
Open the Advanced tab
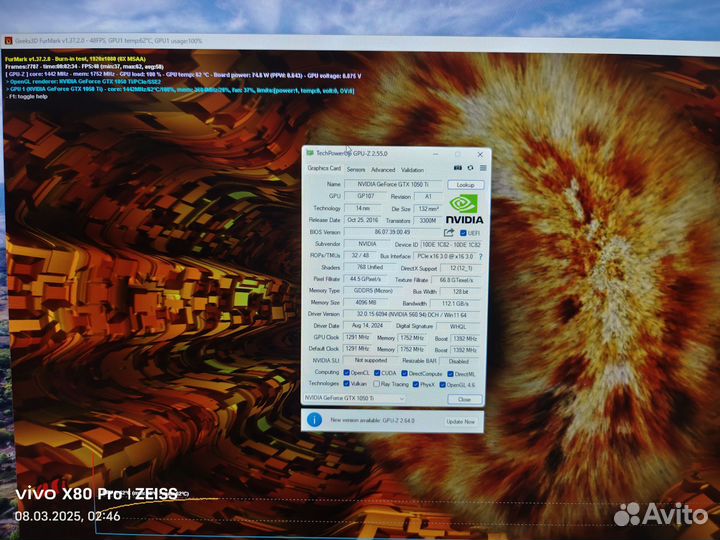(x=383, y=170)
